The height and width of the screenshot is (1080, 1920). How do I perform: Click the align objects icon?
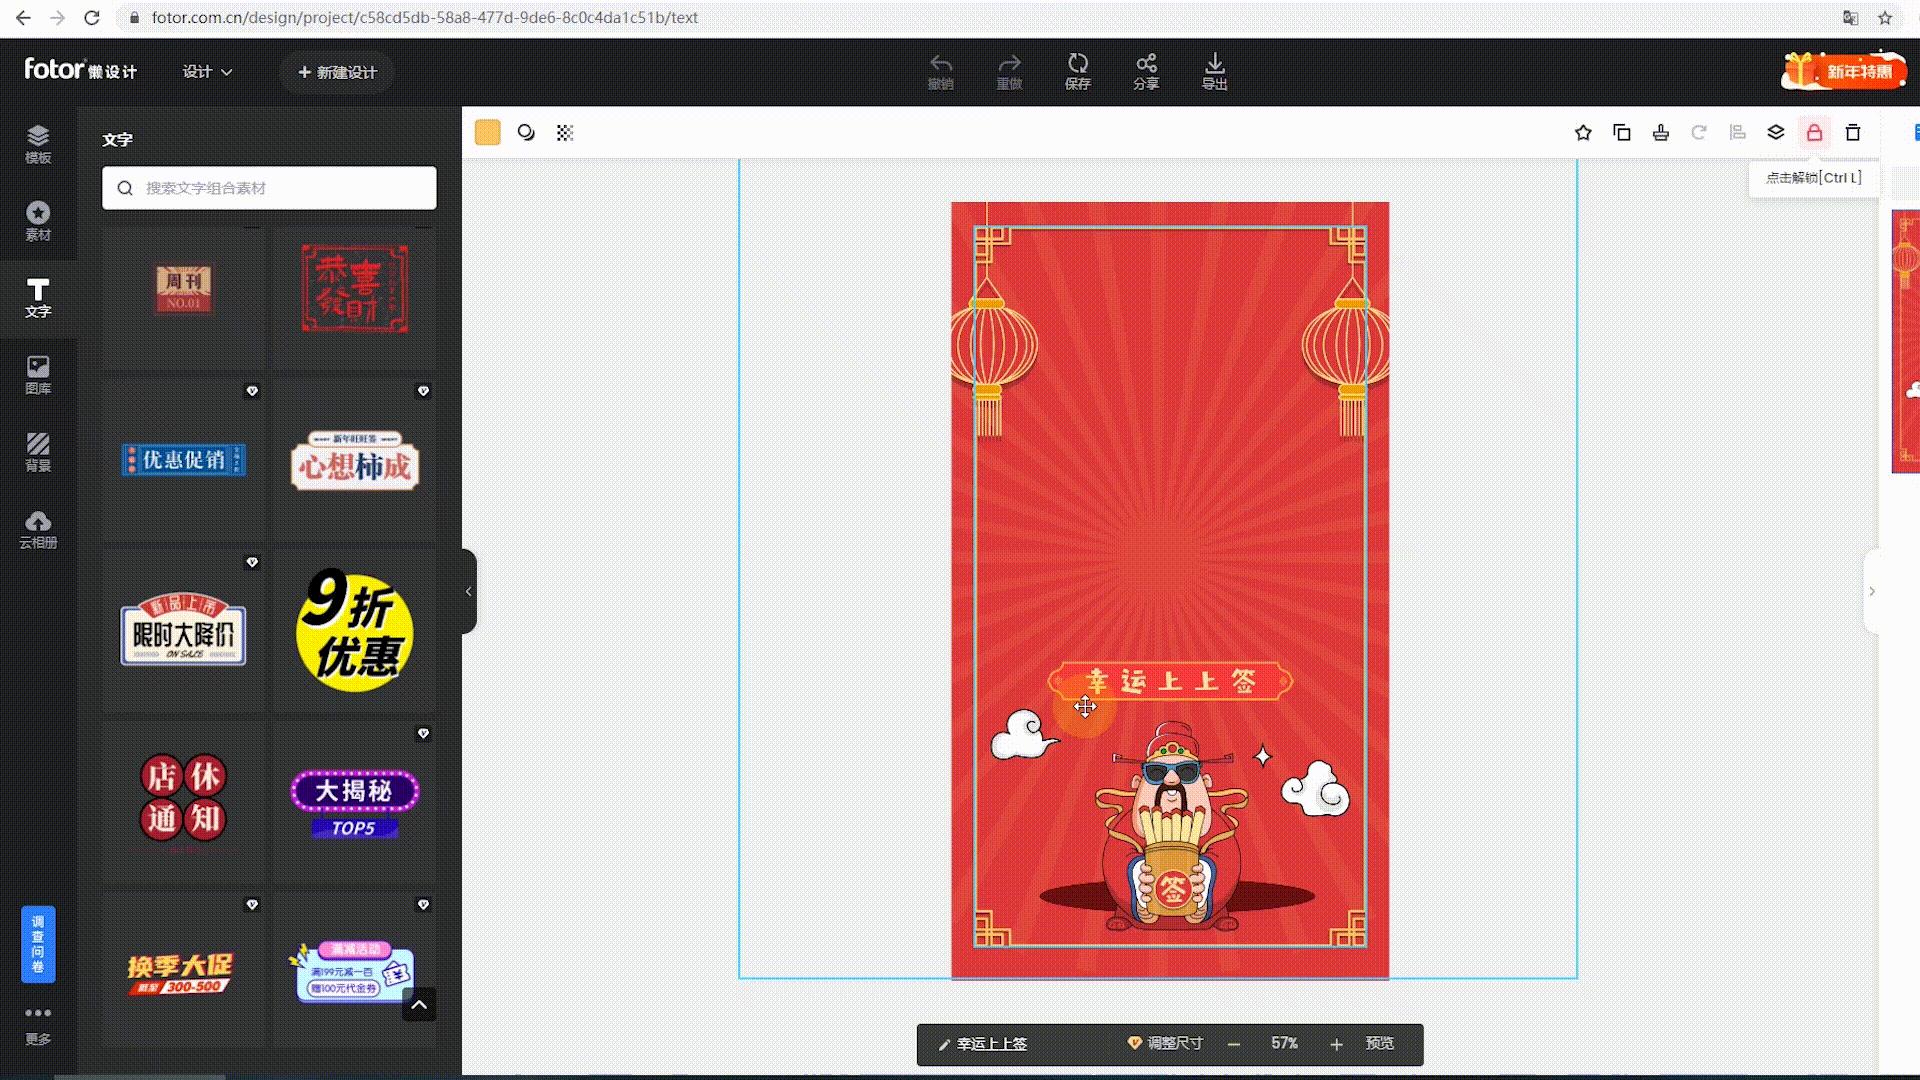click(1737, 132)
